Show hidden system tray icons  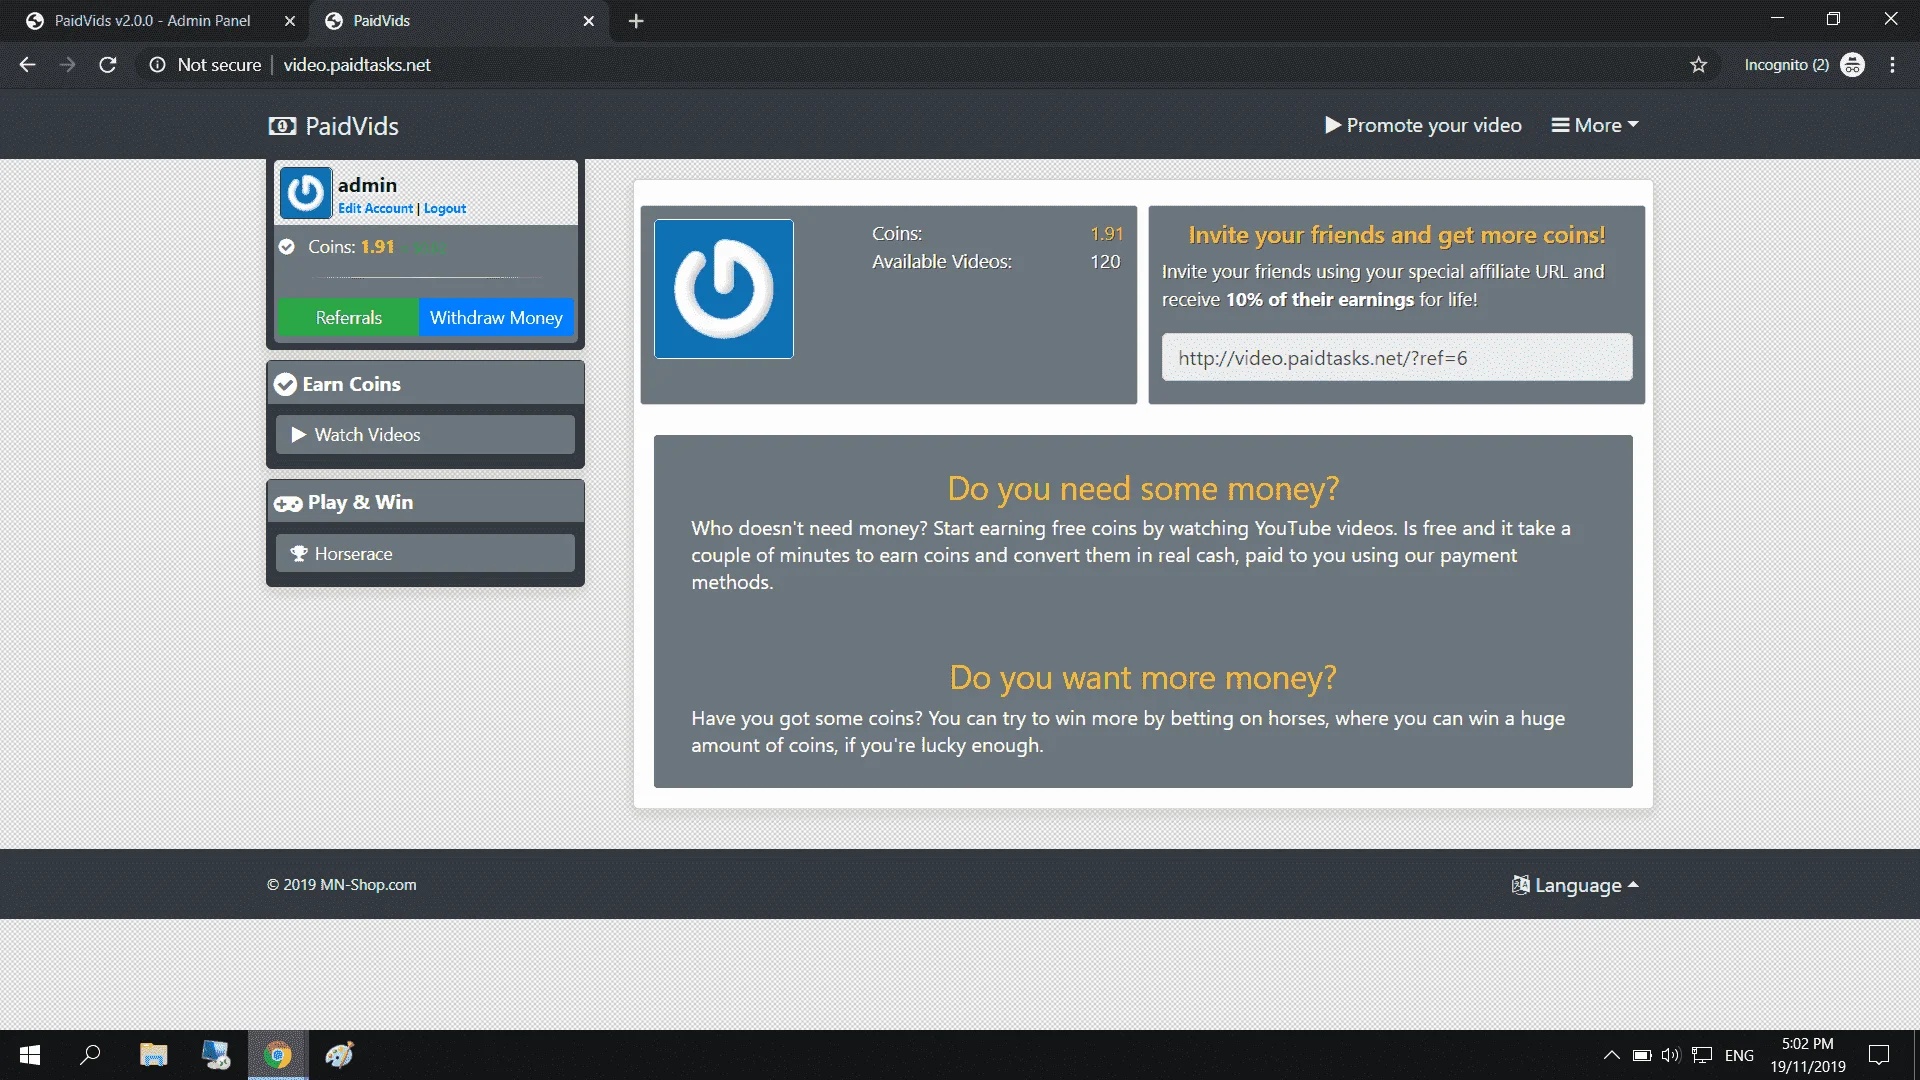point(1611,1055)
